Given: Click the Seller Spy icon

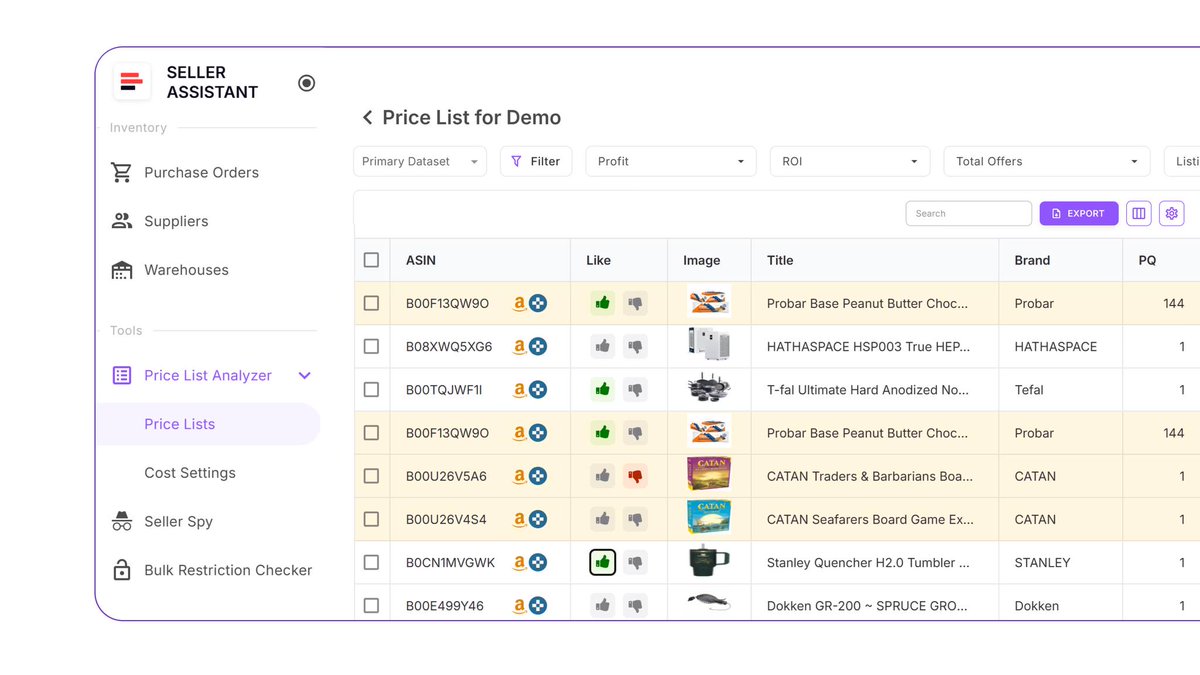Looking at the screenshot, I should pyautogui.click(x=120, y=521).
